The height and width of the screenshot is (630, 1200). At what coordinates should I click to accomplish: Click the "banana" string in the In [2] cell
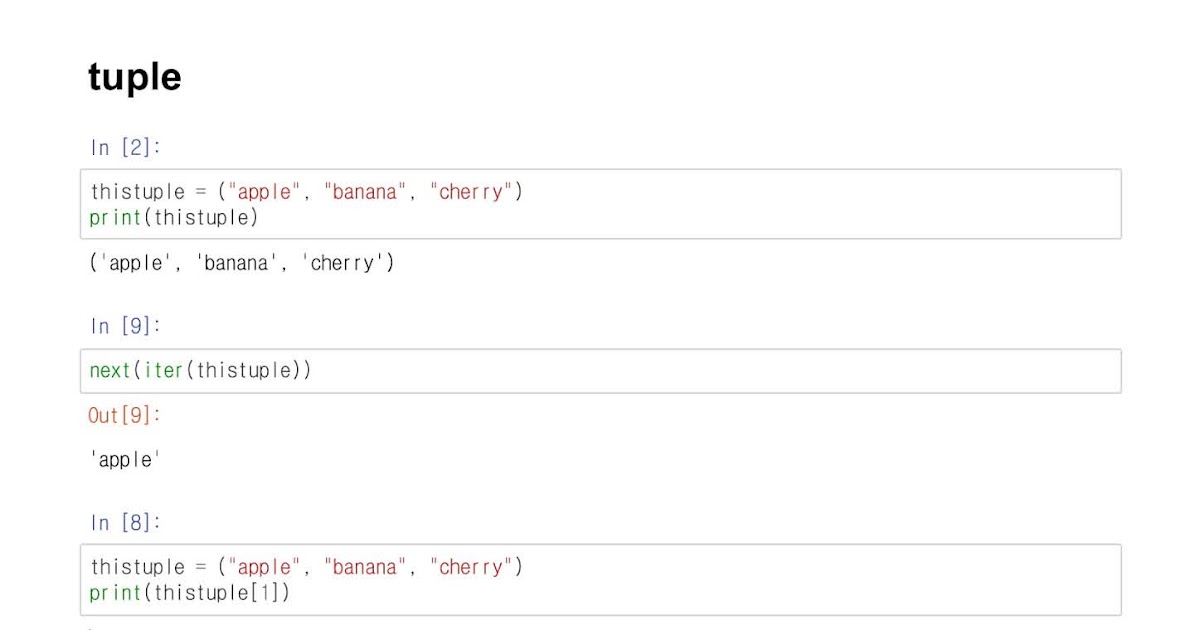pos(365,192)
